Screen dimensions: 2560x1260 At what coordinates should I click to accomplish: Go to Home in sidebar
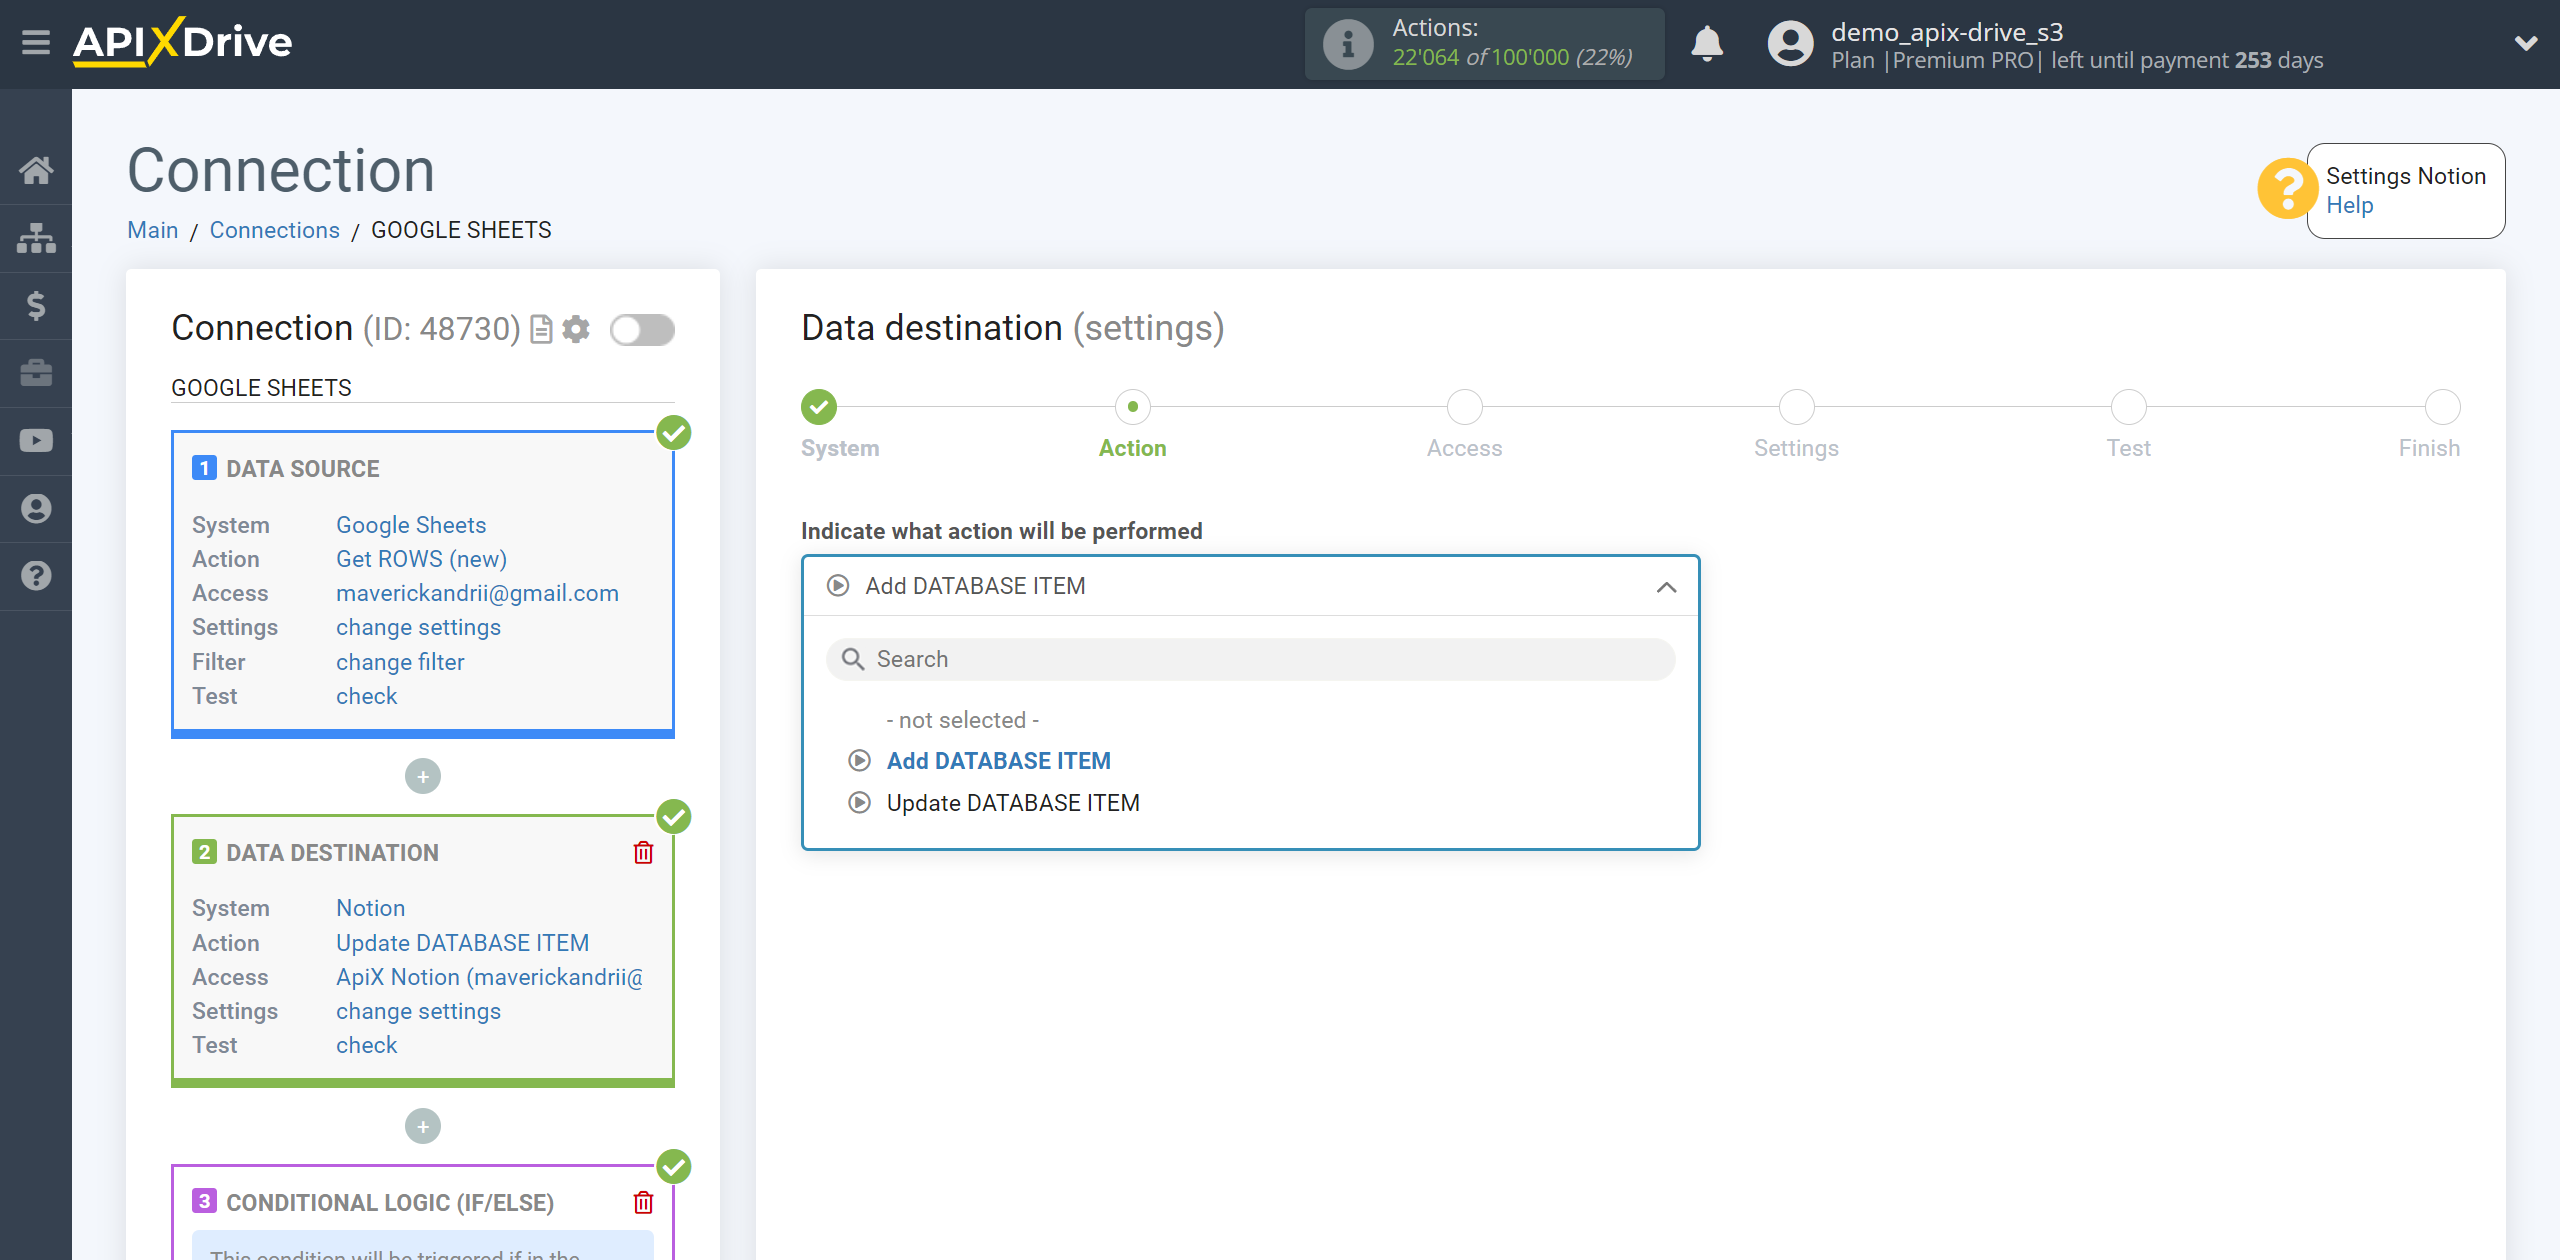(x=36, y=170)
